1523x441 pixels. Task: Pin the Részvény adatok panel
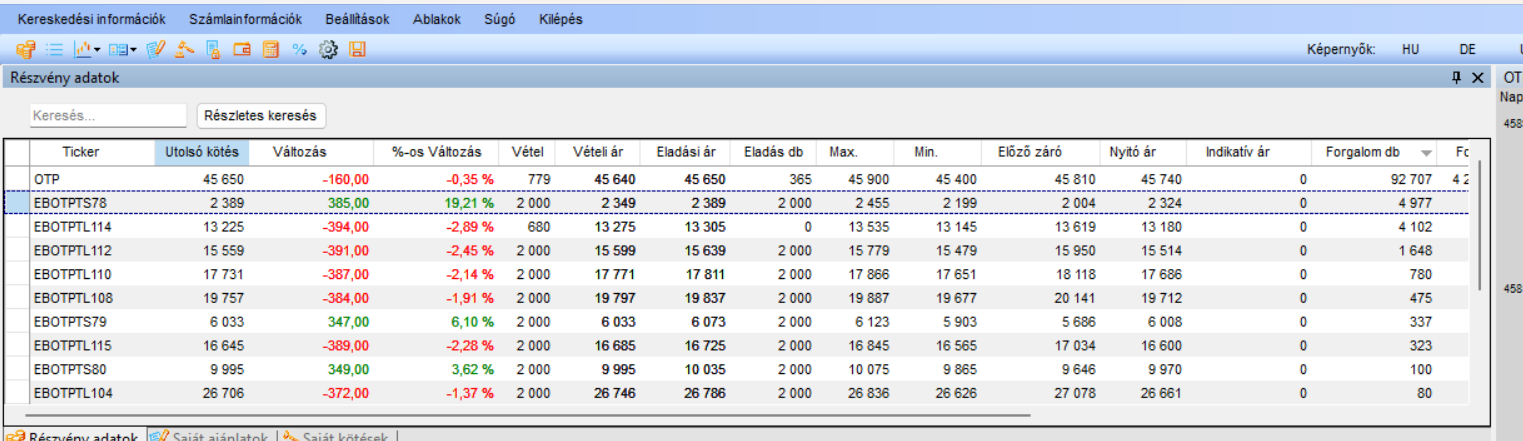click(x=1457, y=77)
